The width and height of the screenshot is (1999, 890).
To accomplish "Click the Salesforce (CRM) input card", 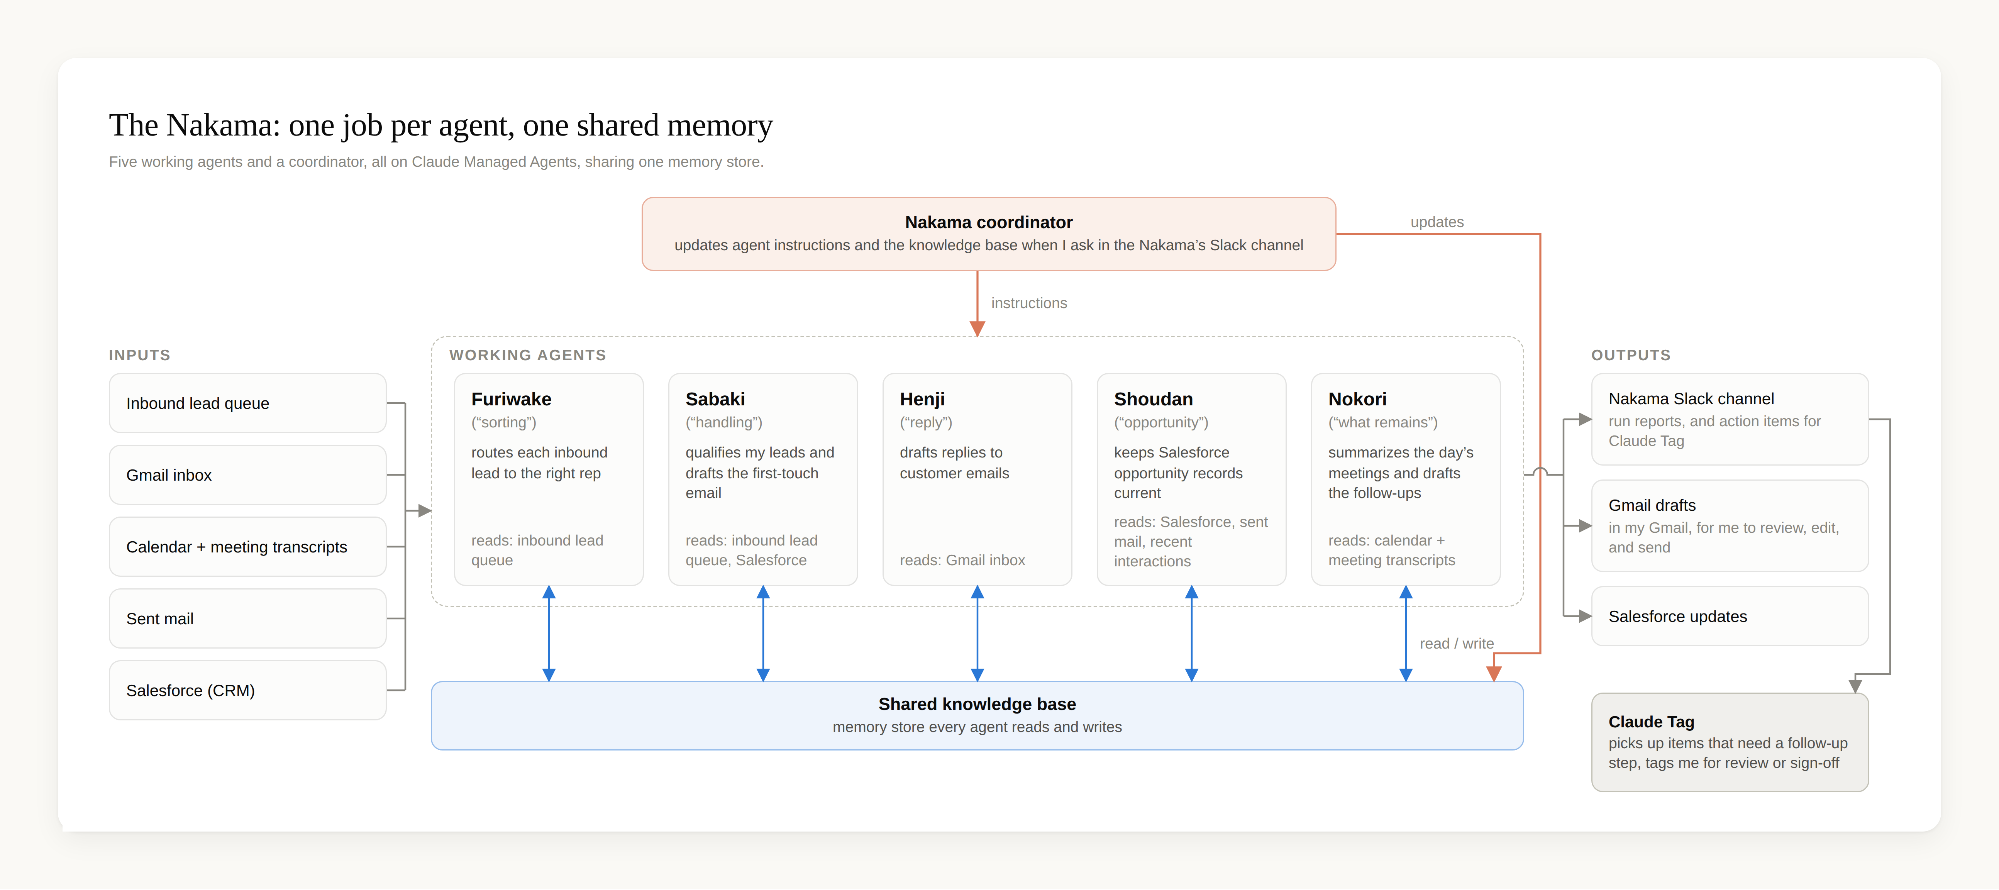I will click(248, 690).
